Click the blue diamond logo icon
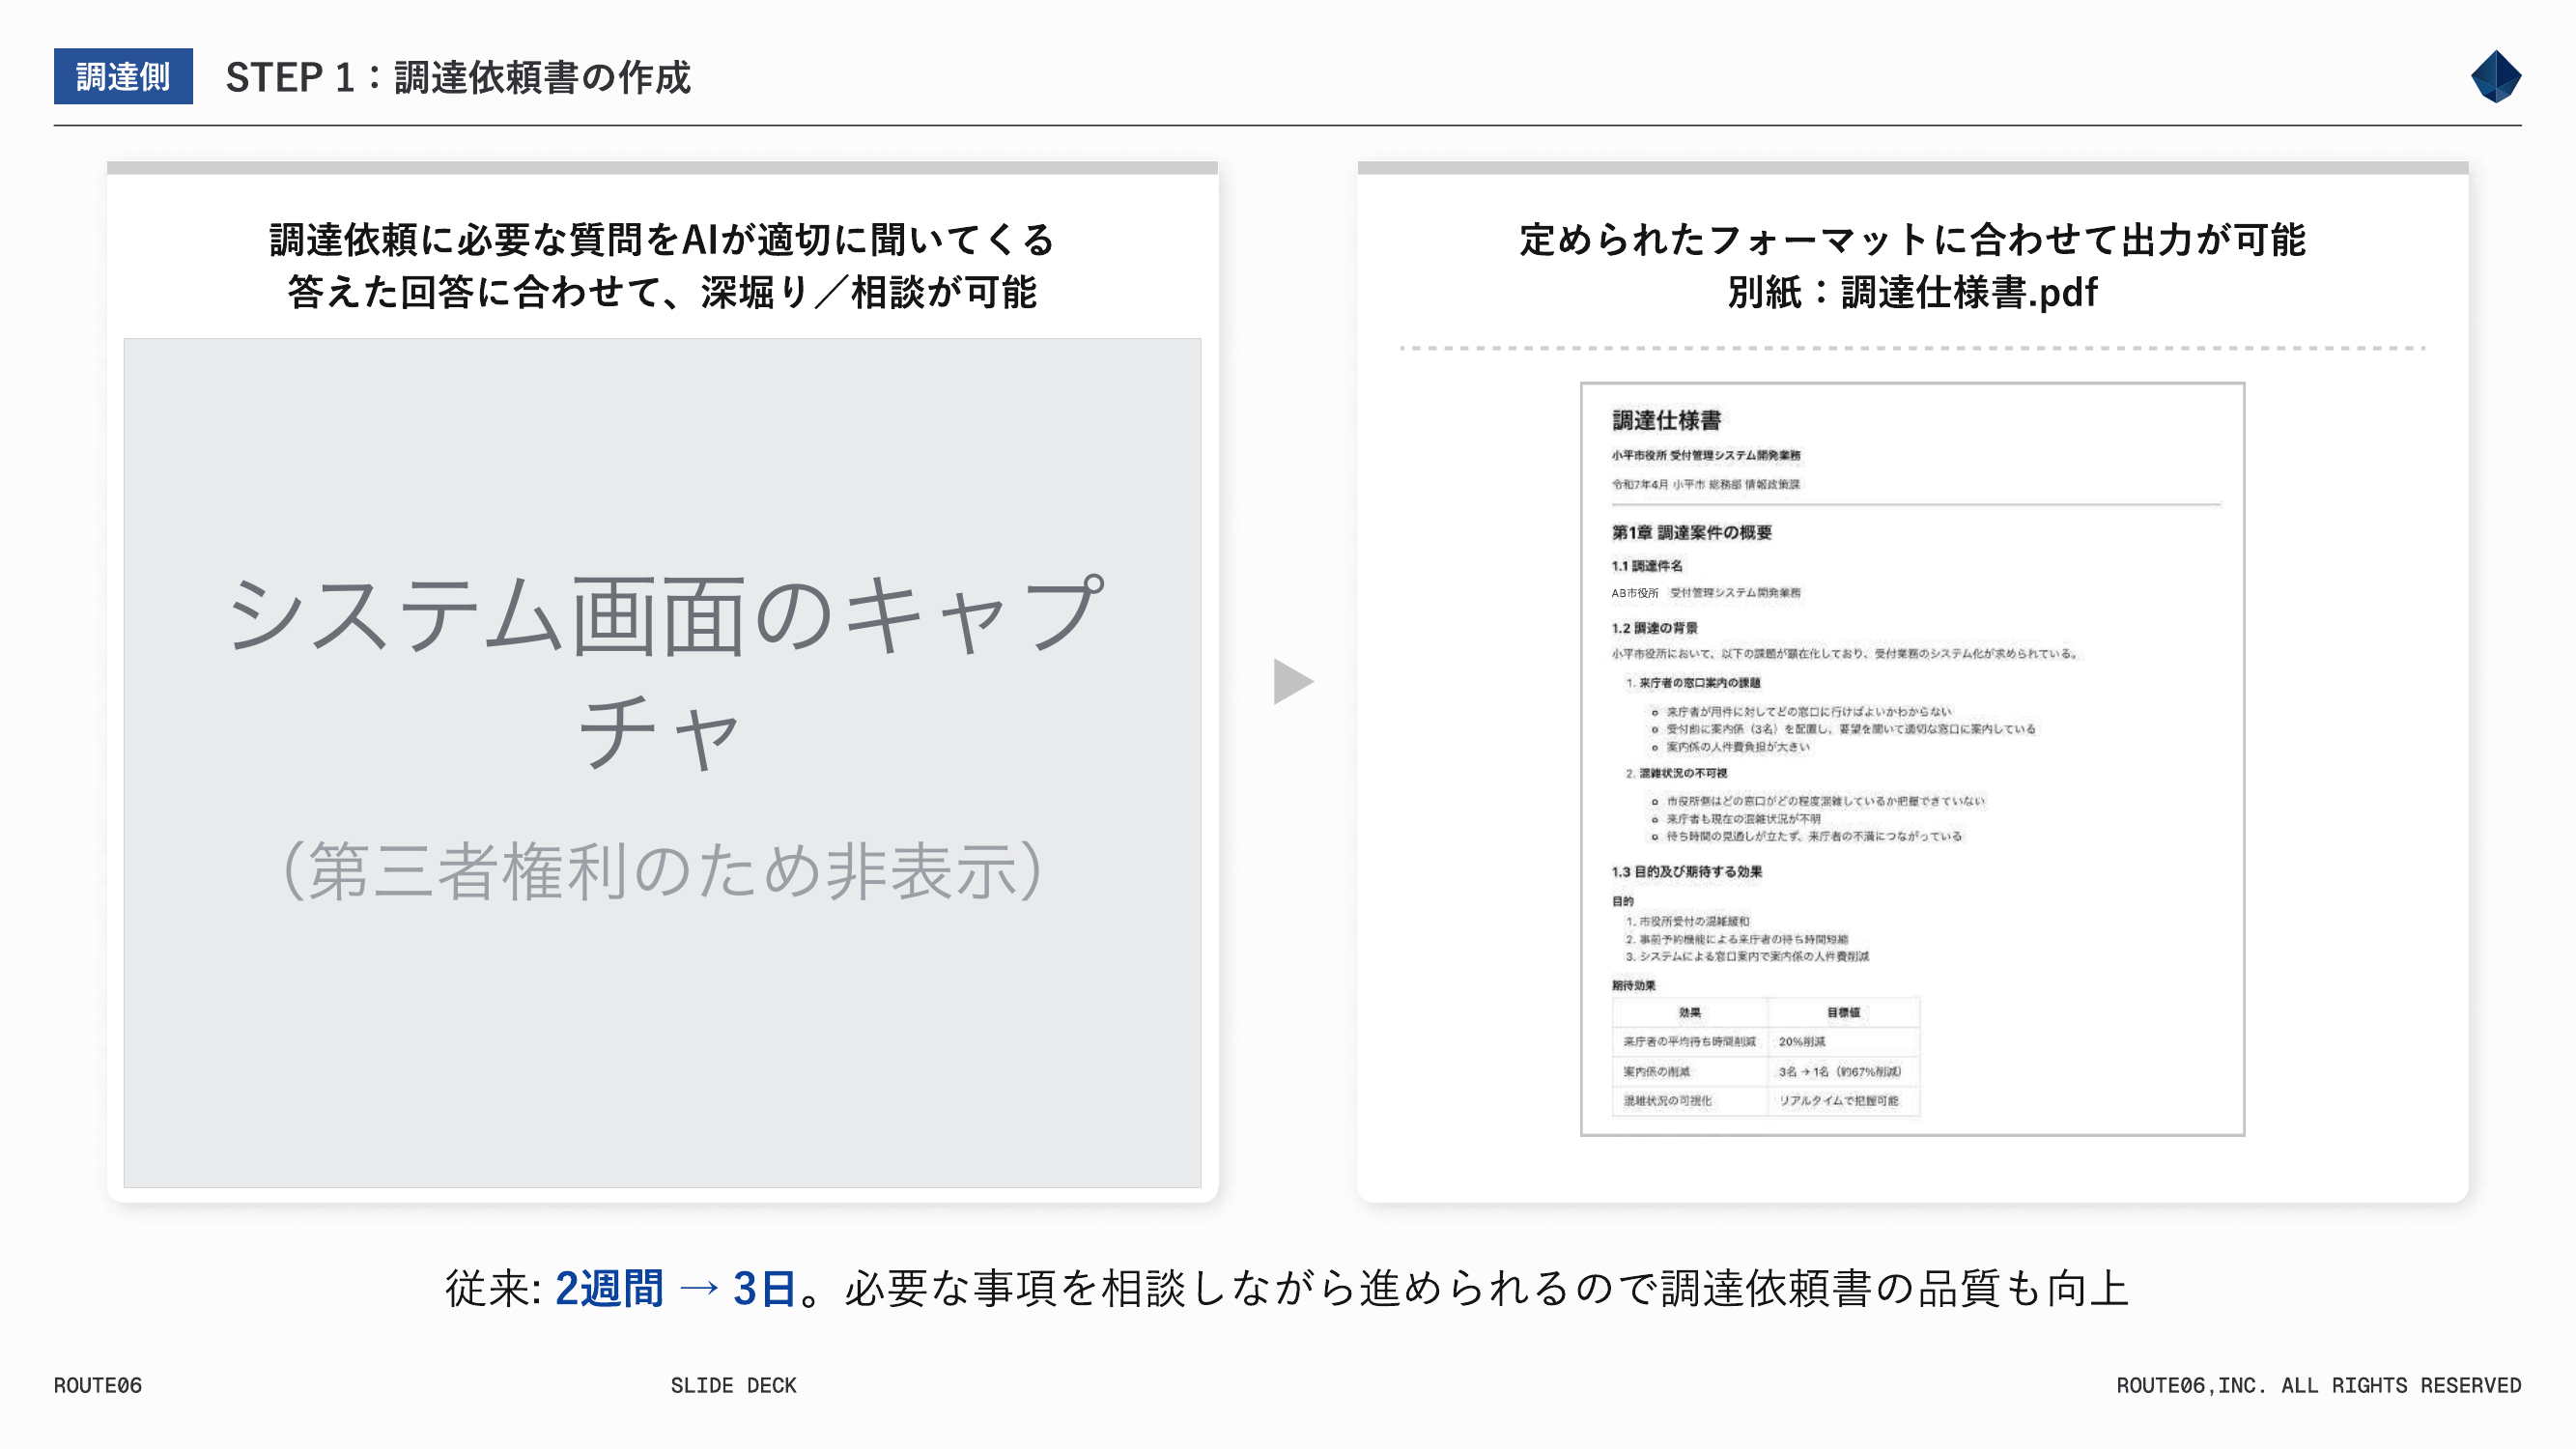Viewport: 2576px width, 1449px height. 2495,76
